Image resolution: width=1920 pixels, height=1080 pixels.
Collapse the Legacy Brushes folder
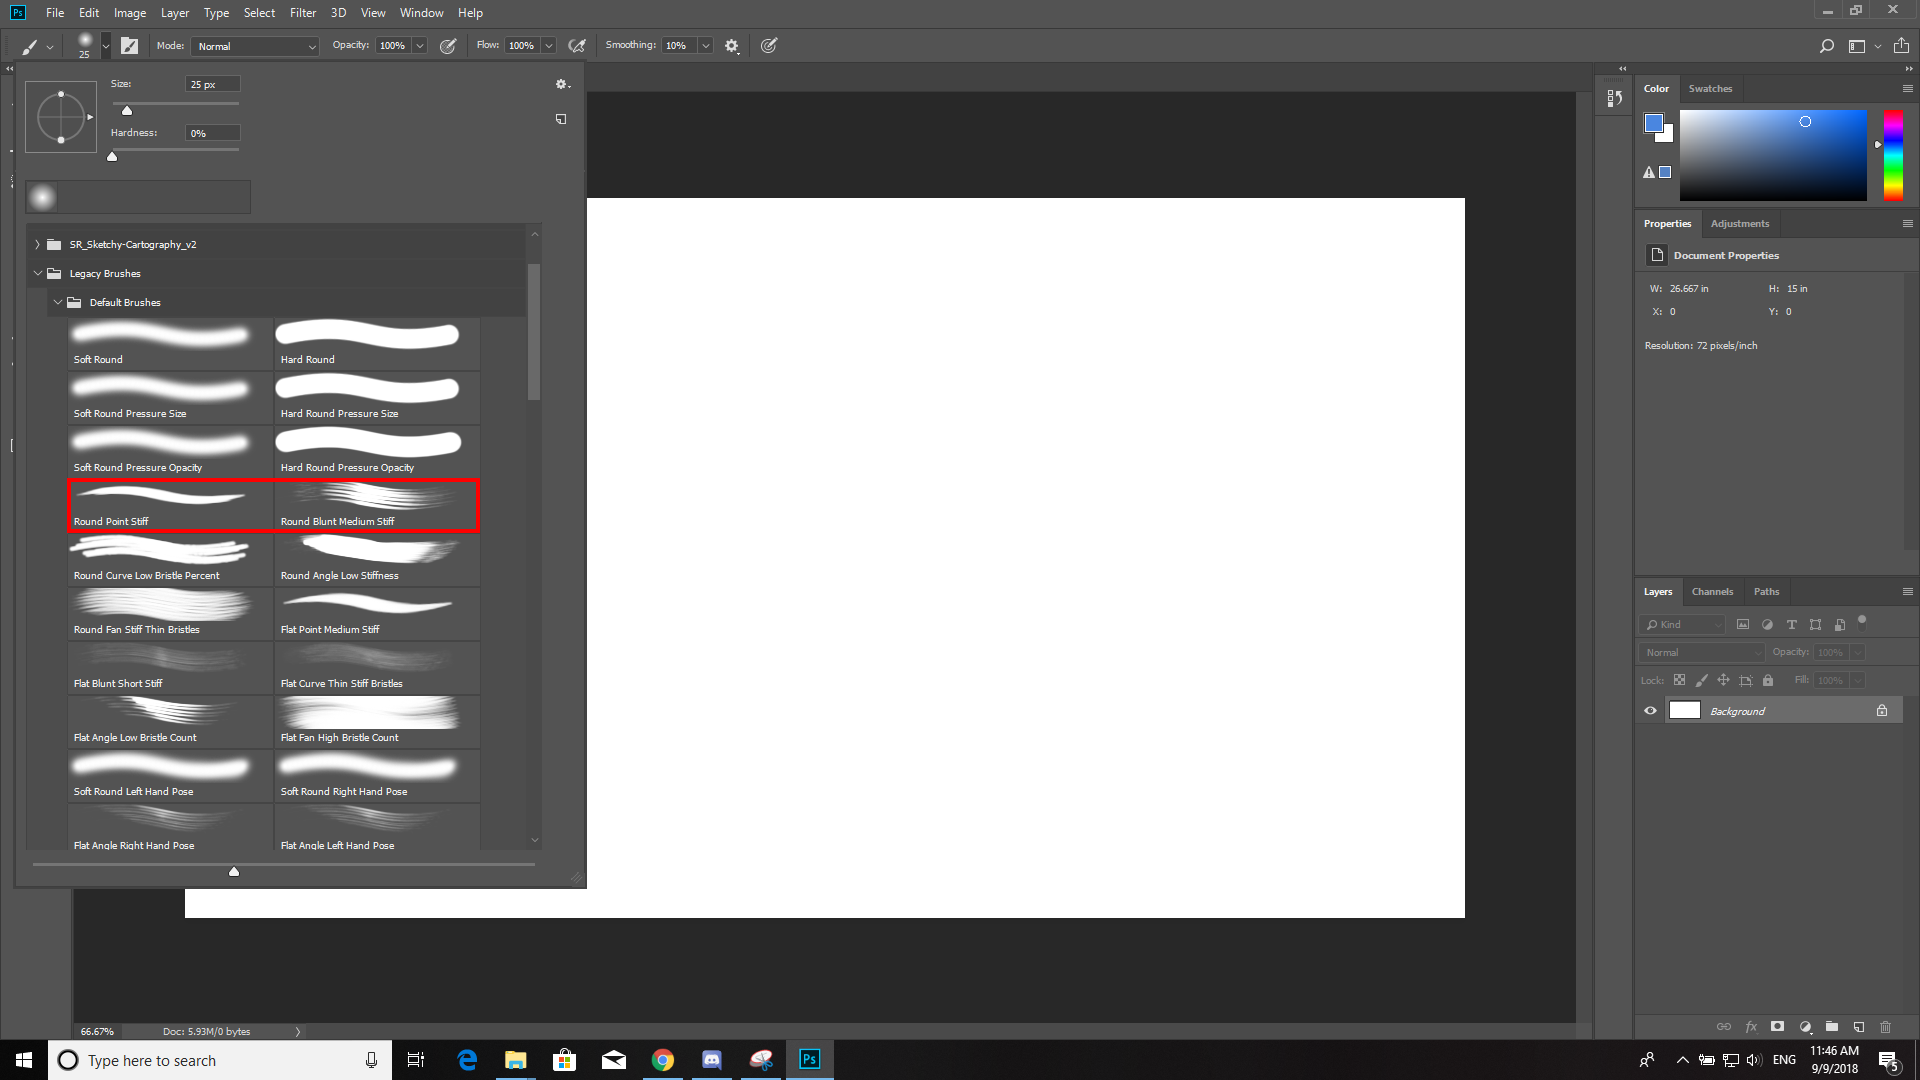pos(38,273)
